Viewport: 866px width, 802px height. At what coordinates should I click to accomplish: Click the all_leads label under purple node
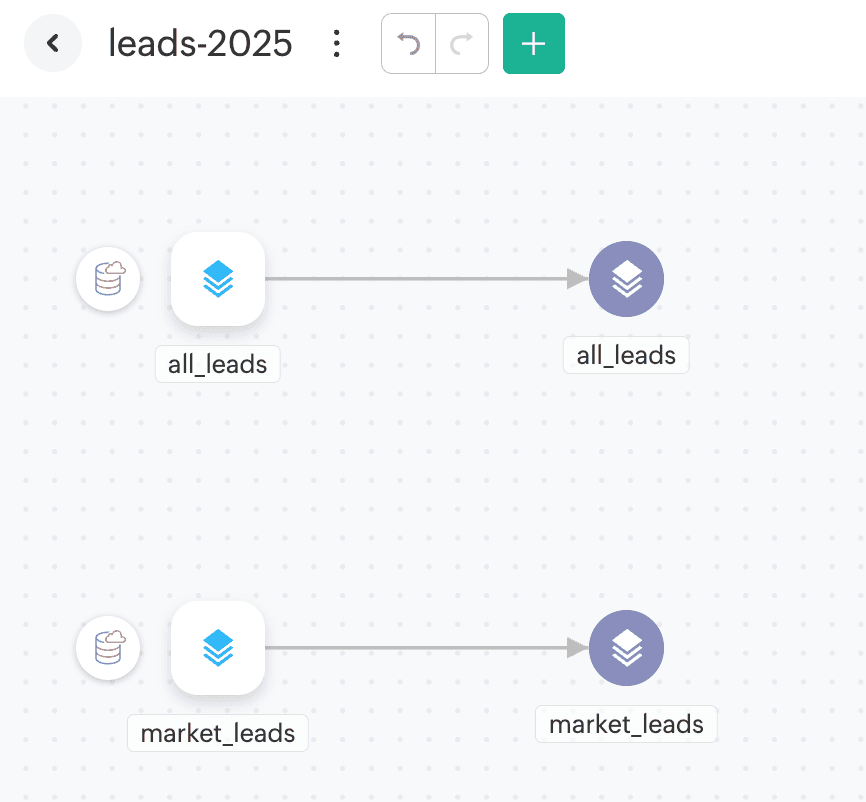point(627,355)
